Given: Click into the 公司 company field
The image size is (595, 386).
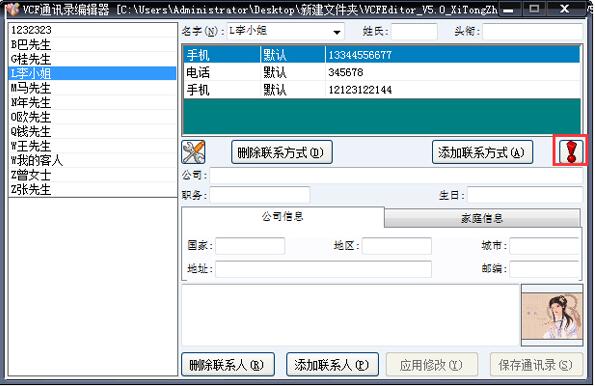Looking at the screenshot, I should (396, 175).
